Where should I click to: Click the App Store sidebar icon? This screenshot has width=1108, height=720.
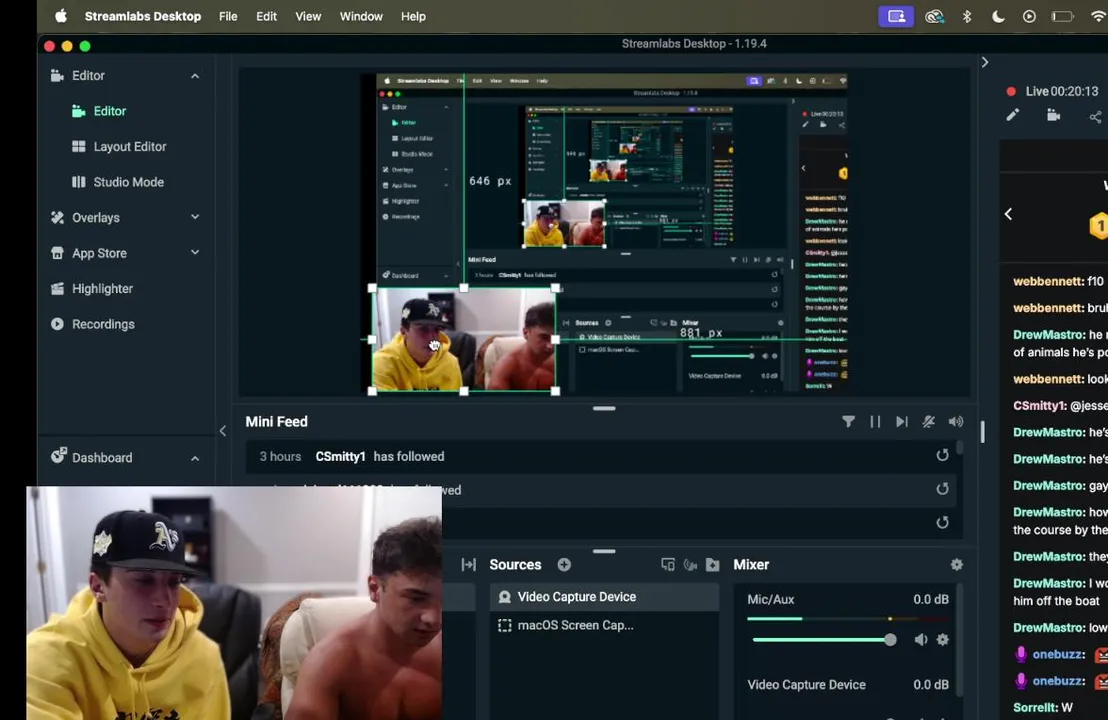(57, 253)
